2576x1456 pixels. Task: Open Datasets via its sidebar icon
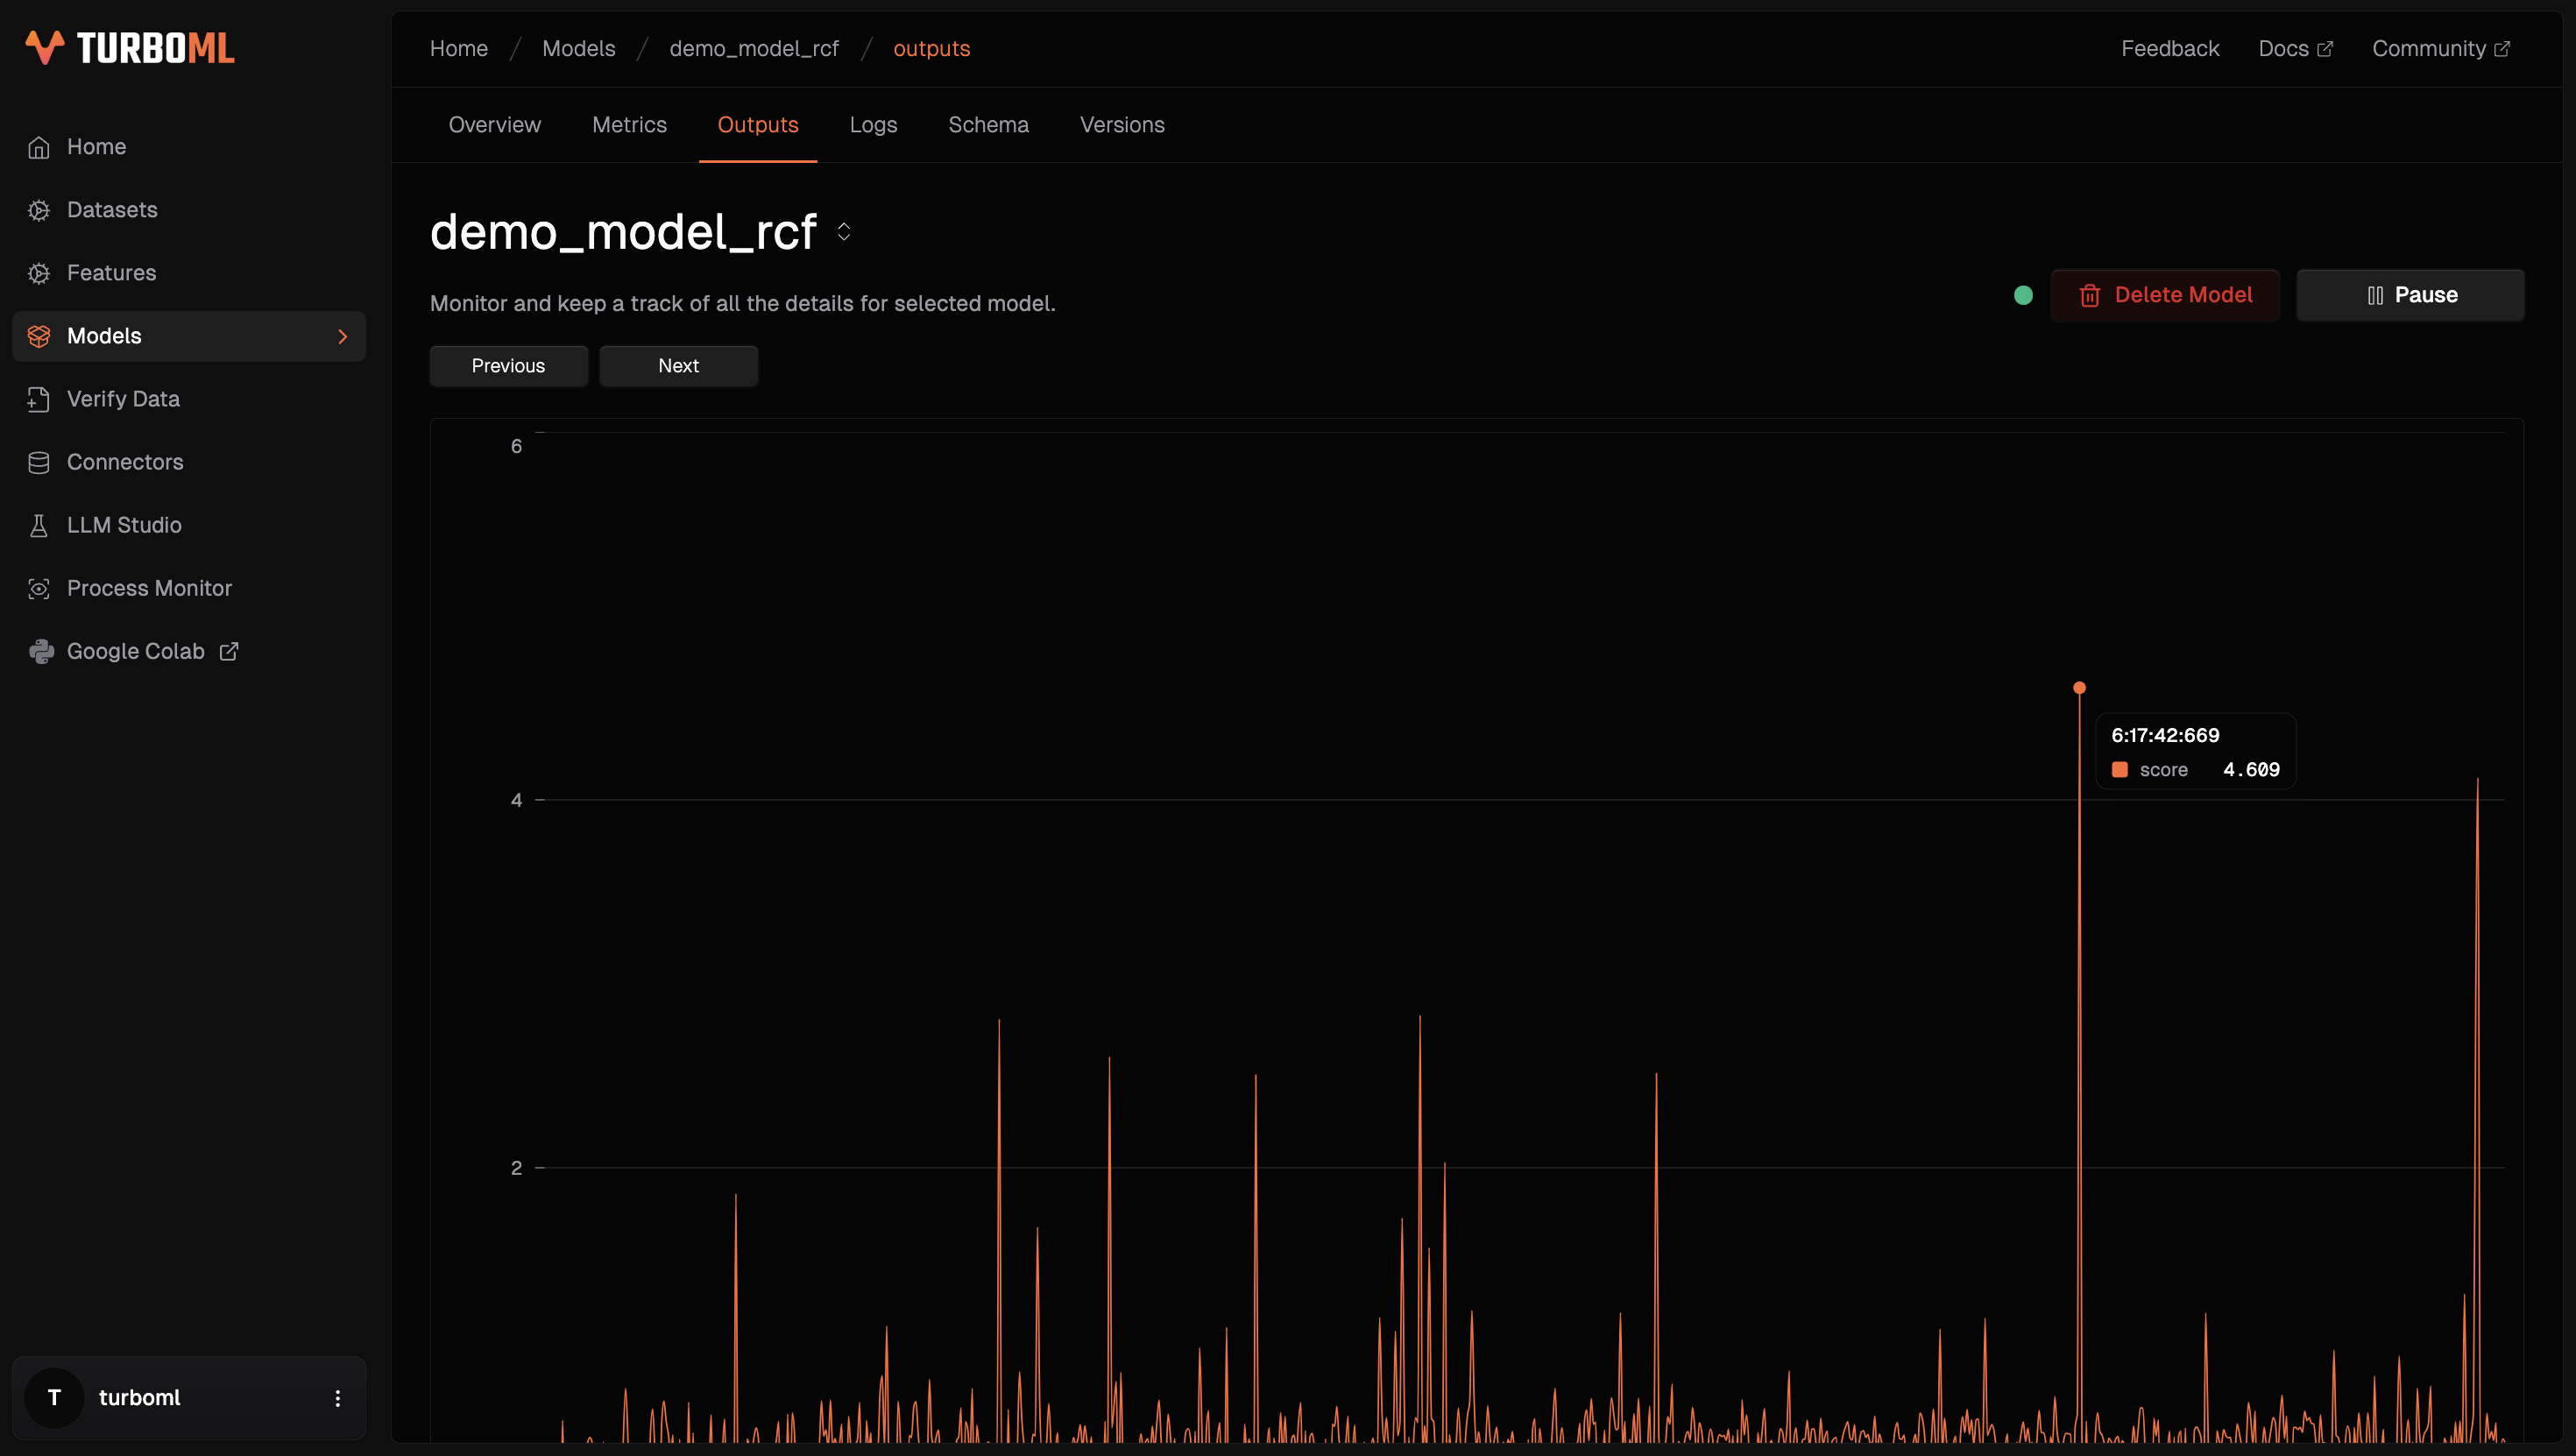click(x=39, y=210)
